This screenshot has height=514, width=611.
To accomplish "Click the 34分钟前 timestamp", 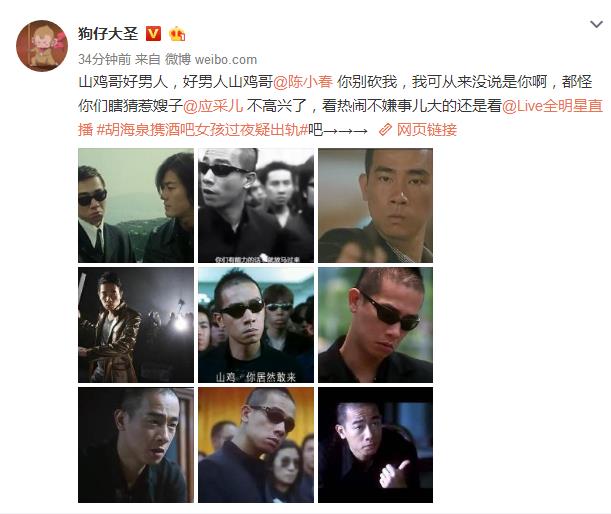I will pos(104,59).
